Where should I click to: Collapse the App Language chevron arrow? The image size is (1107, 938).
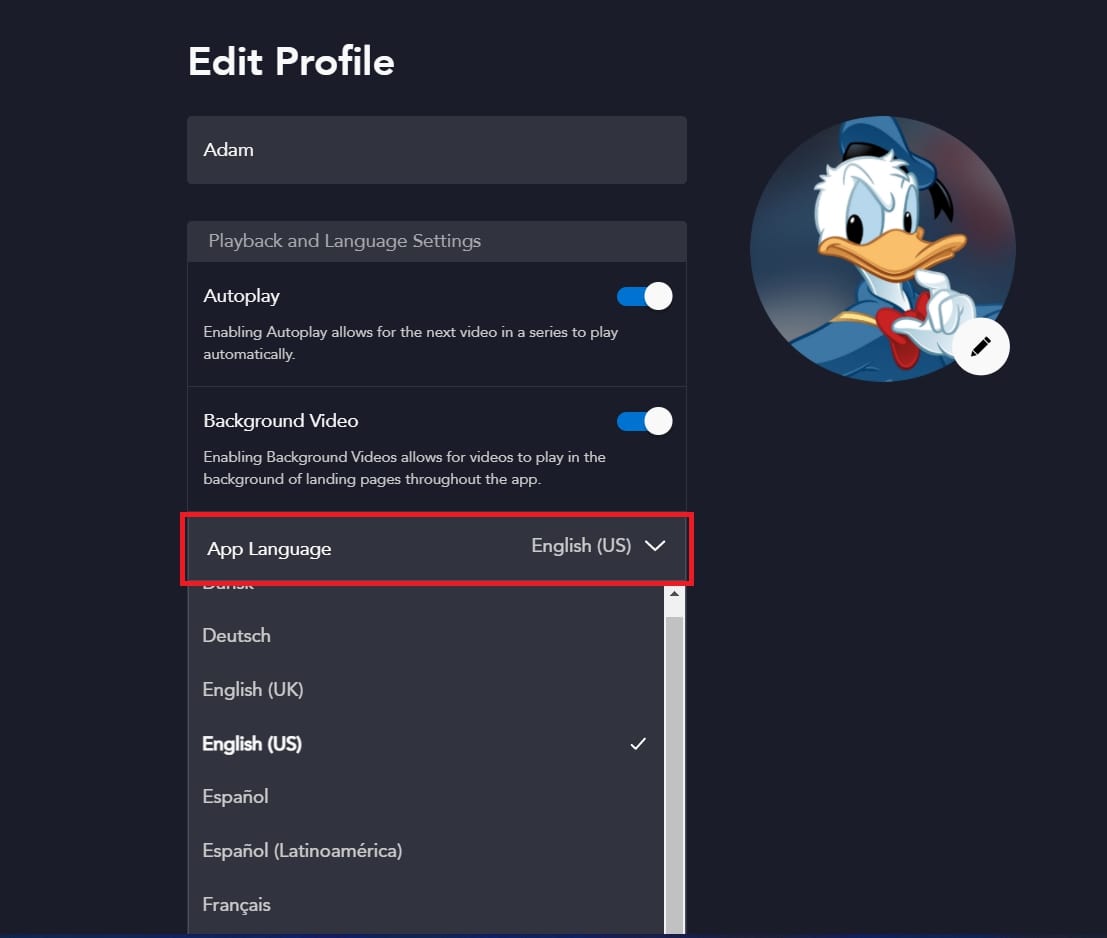click(x=655, y=546)
